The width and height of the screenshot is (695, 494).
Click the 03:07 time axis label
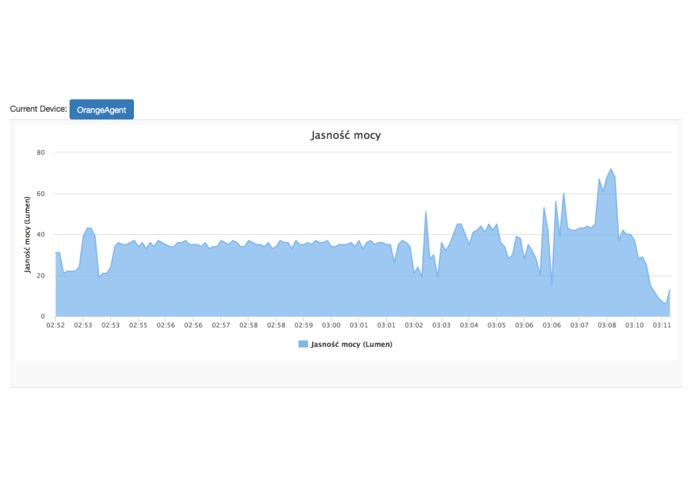[x=579, y=325]
